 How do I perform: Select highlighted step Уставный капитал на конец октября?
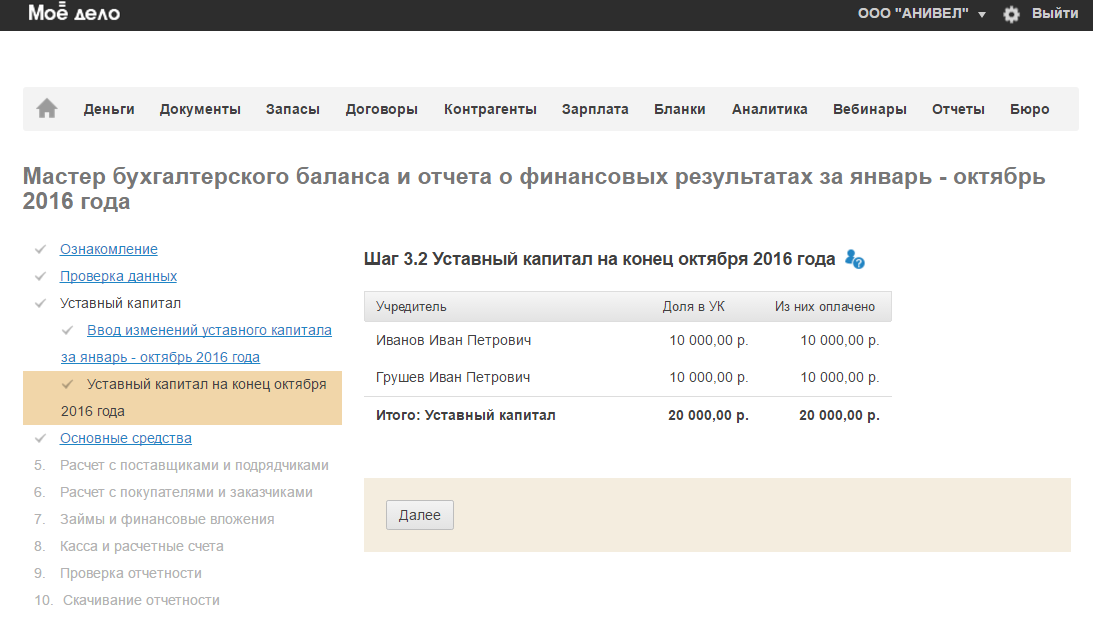(183, 398)
